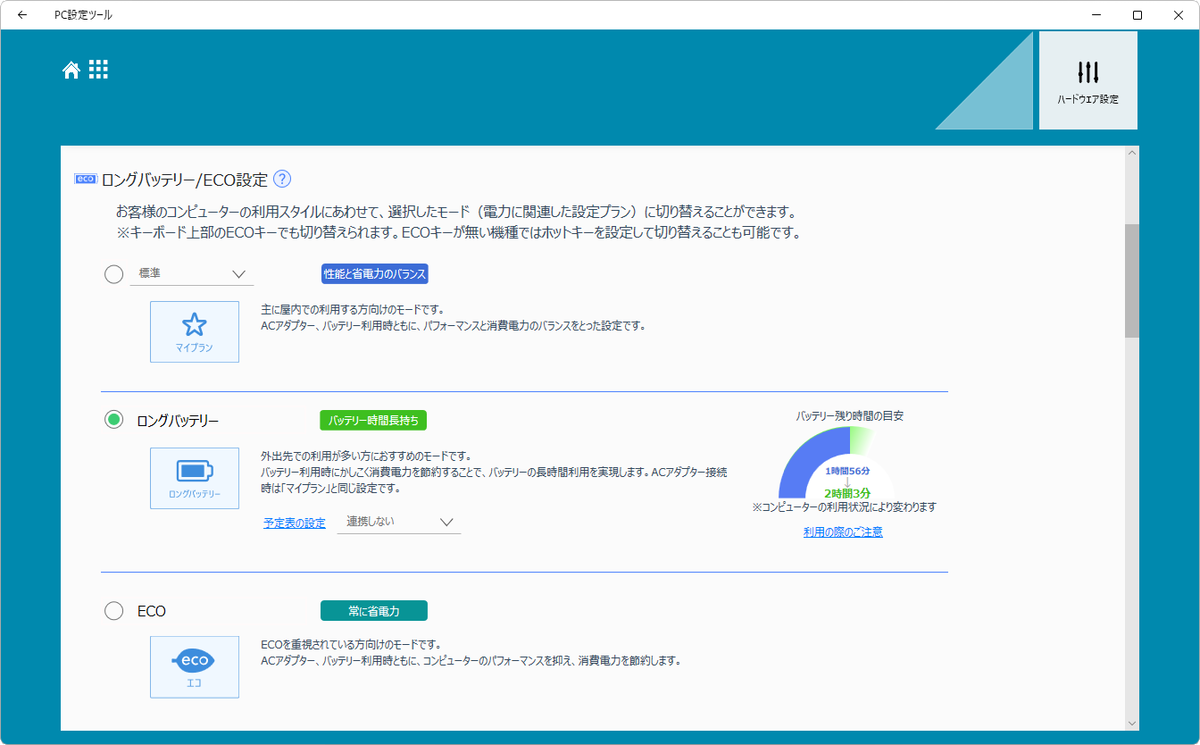Go to home via house icon
1200x745 pixels.
click(x=71, y=70)
